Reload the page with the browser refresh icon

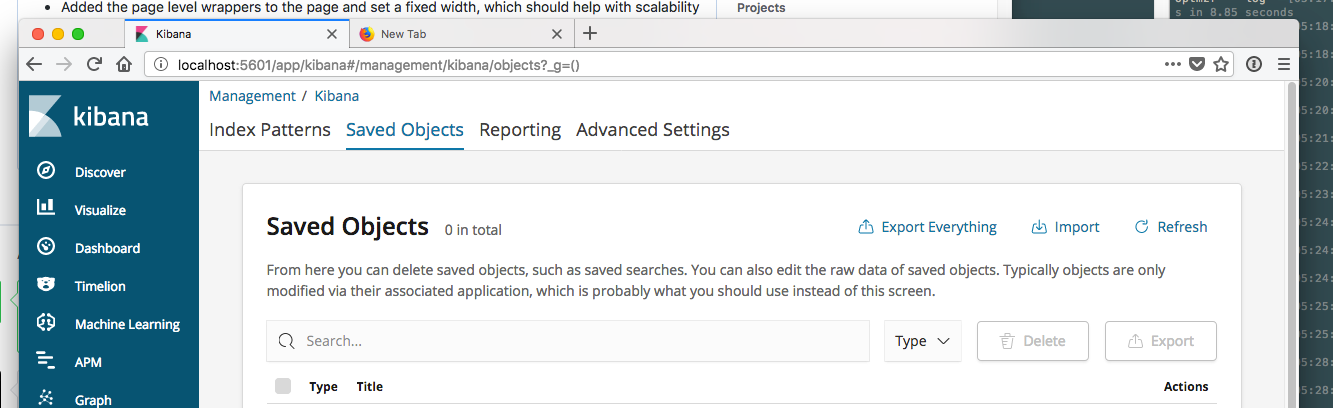click(95, 64)
